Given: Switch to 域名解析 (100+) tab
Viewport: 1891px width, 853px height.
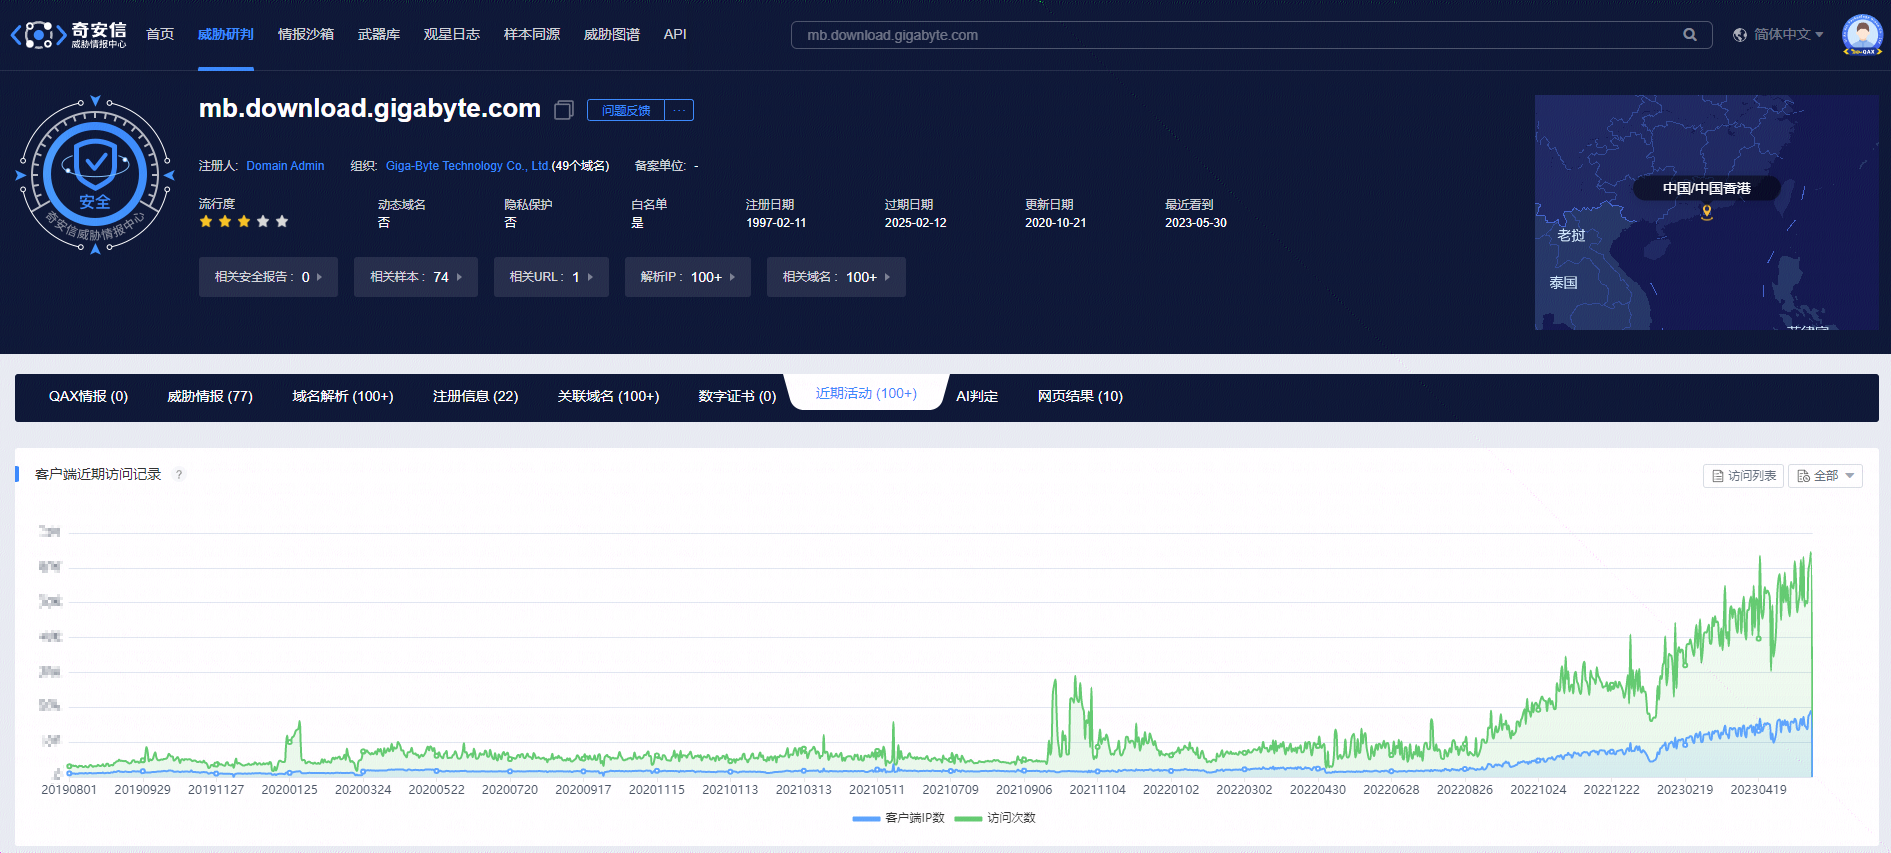Looking at the screenshot, I should pyautogui.click(x=343, y=397).
